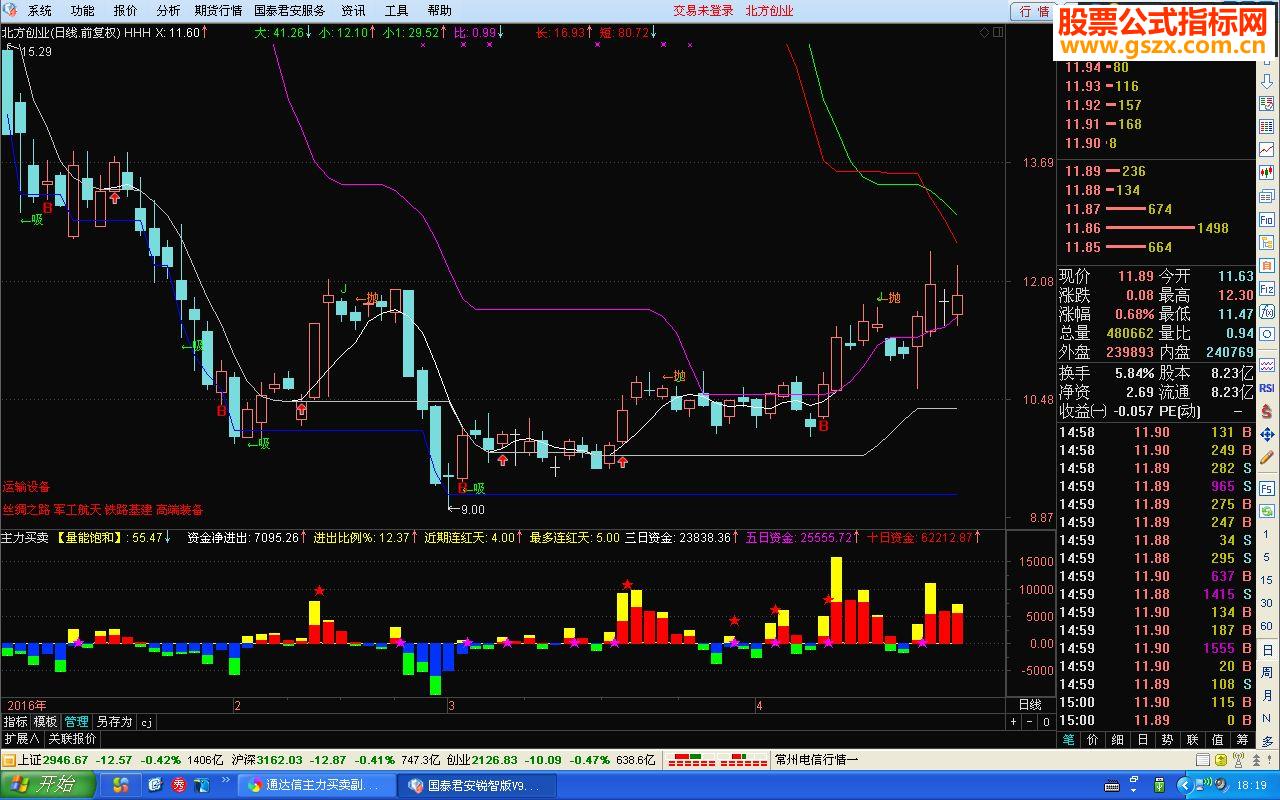Select the N multi-day period button
The image size is (1280, 800).
(1267, 718)
